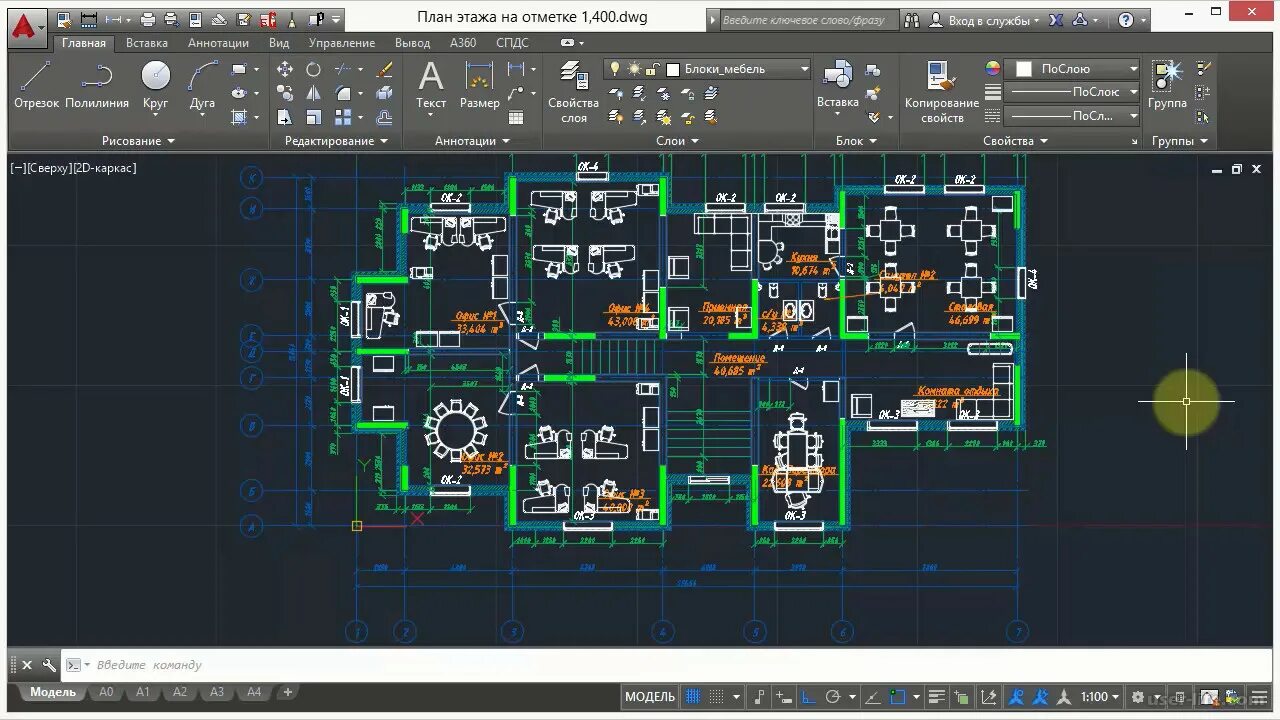
Task: Select the Круг (Circle) tool
Action: [155, 85]
